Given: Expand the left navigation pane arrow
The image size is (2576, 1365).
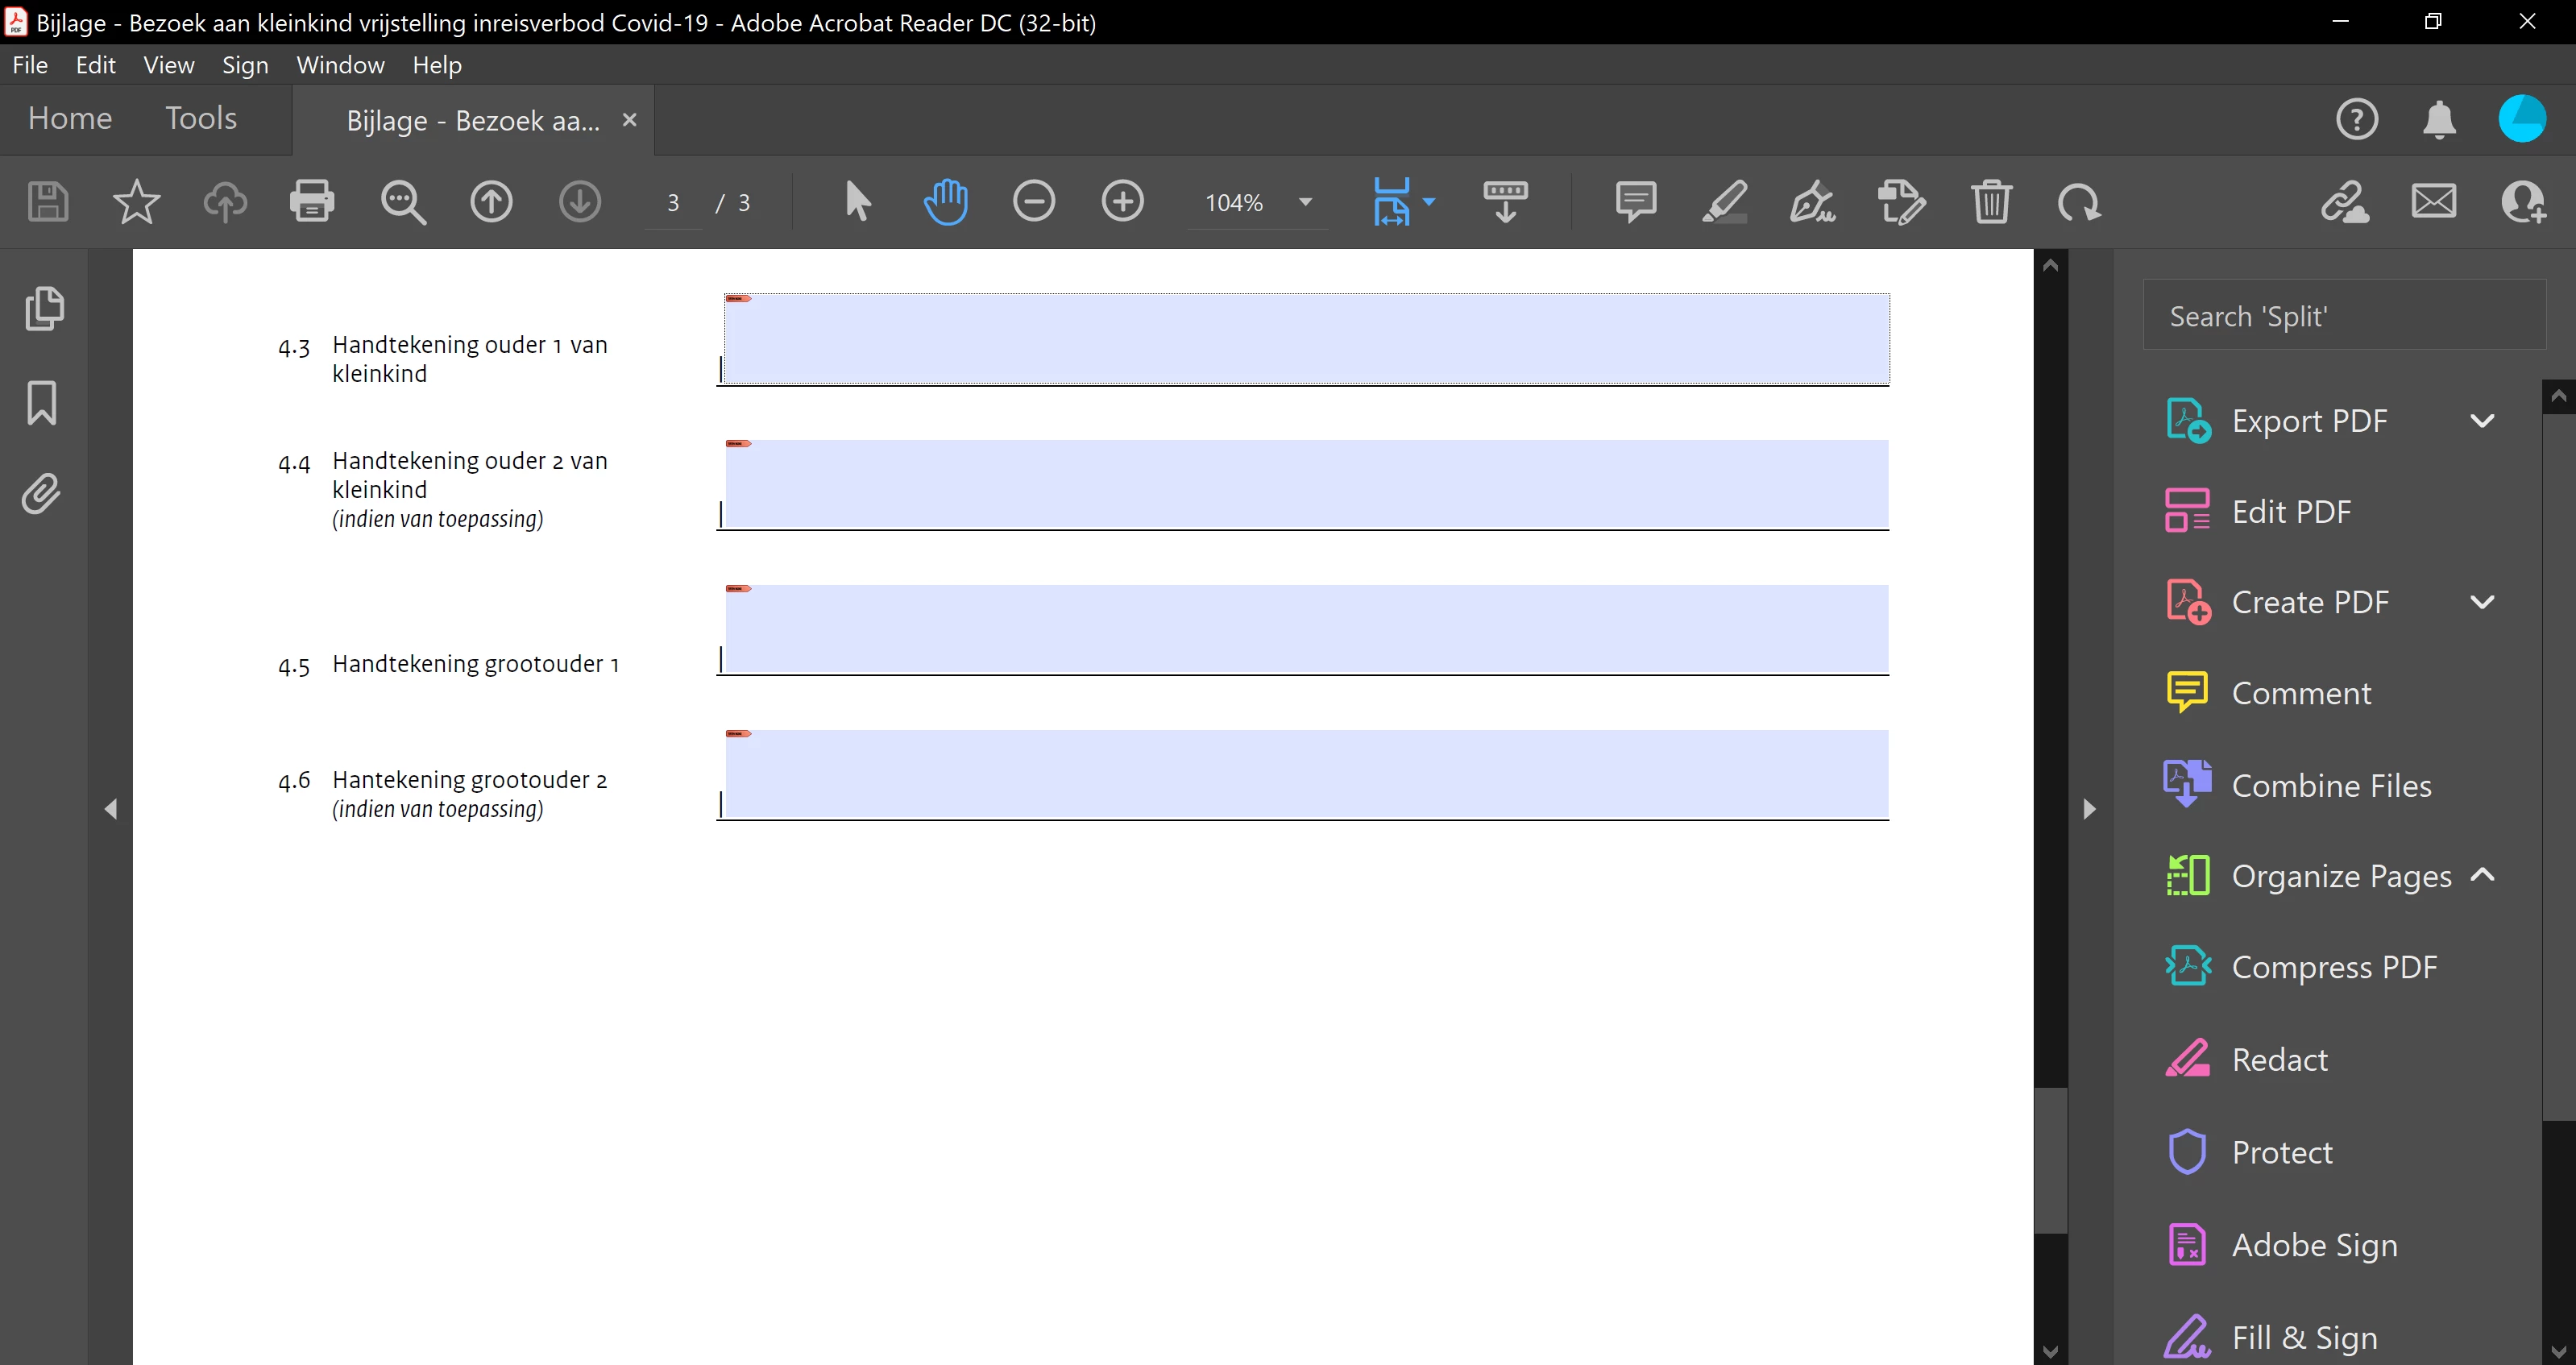Looking at the screenshot, I should click(111, 808).
